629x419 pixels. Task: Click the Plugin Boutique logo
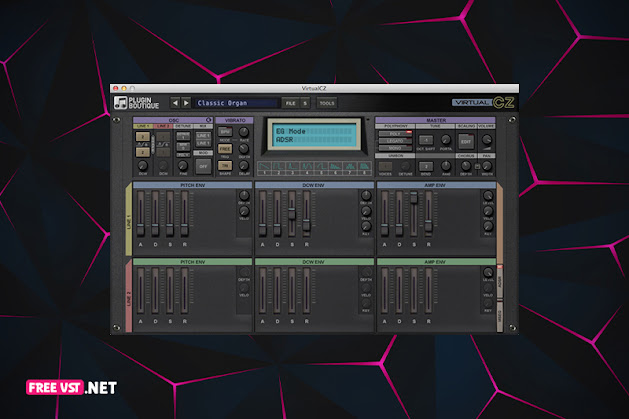(137, 103)
